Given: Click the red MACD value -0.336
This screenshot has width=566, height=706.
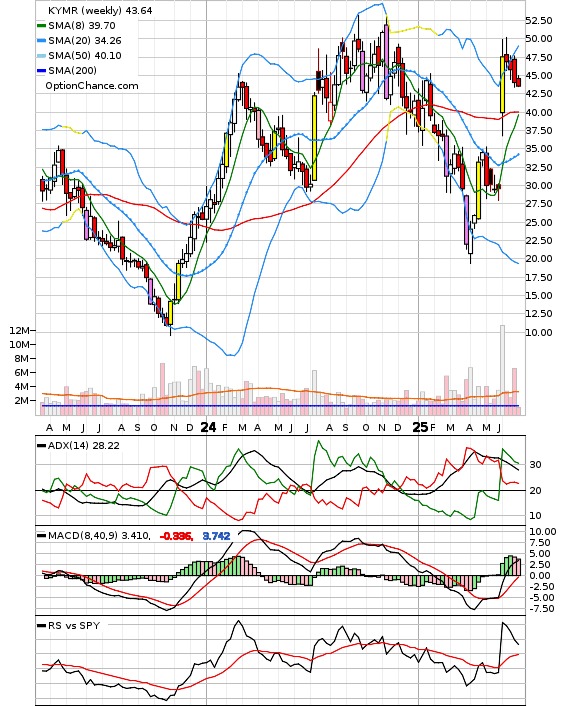Looking at the screenshot, I should pos(176,536).
